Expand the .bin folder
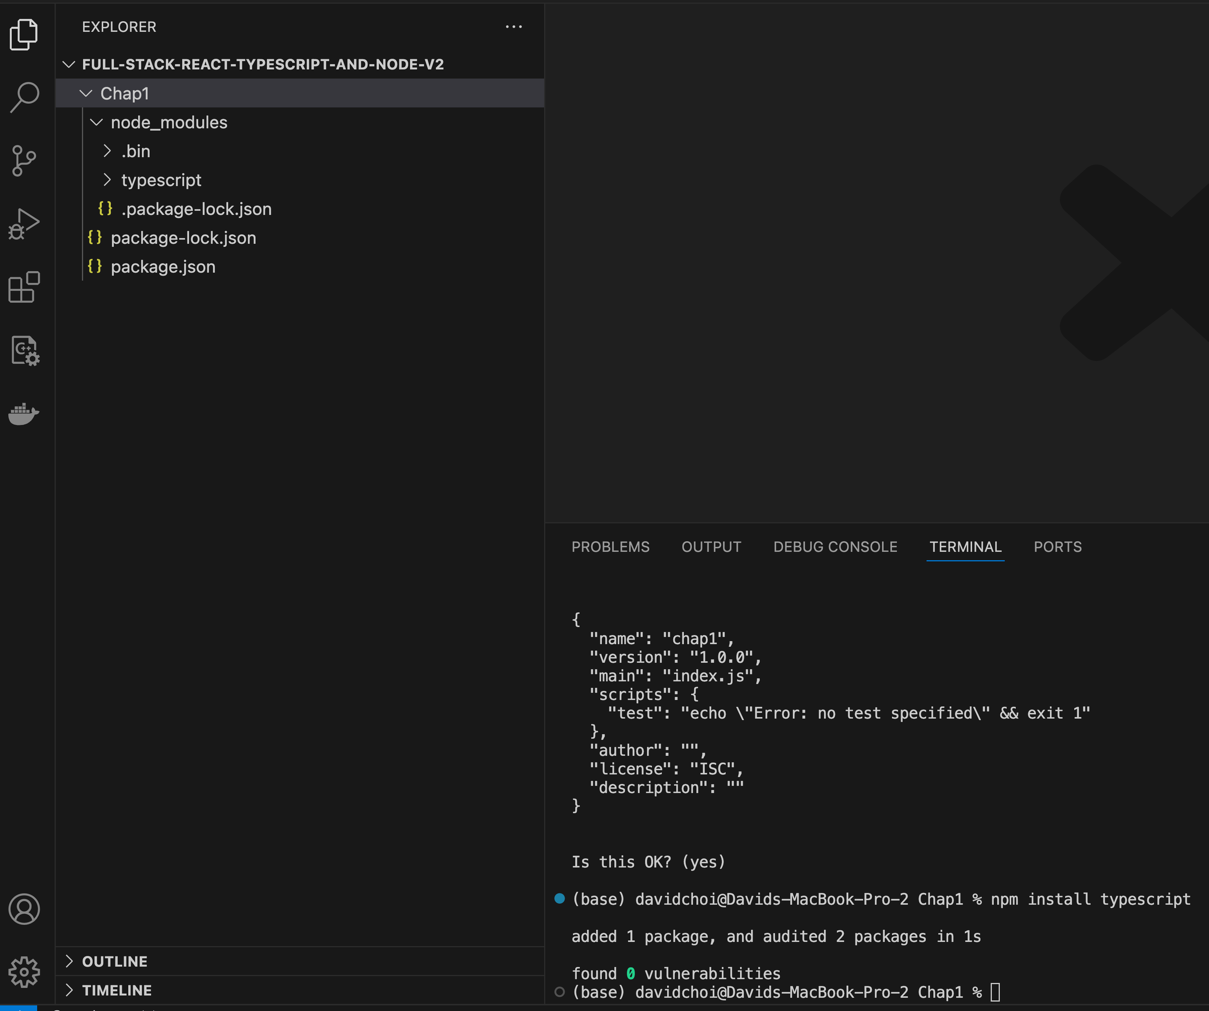The image size is (1209, 1011). pos(135,151)
